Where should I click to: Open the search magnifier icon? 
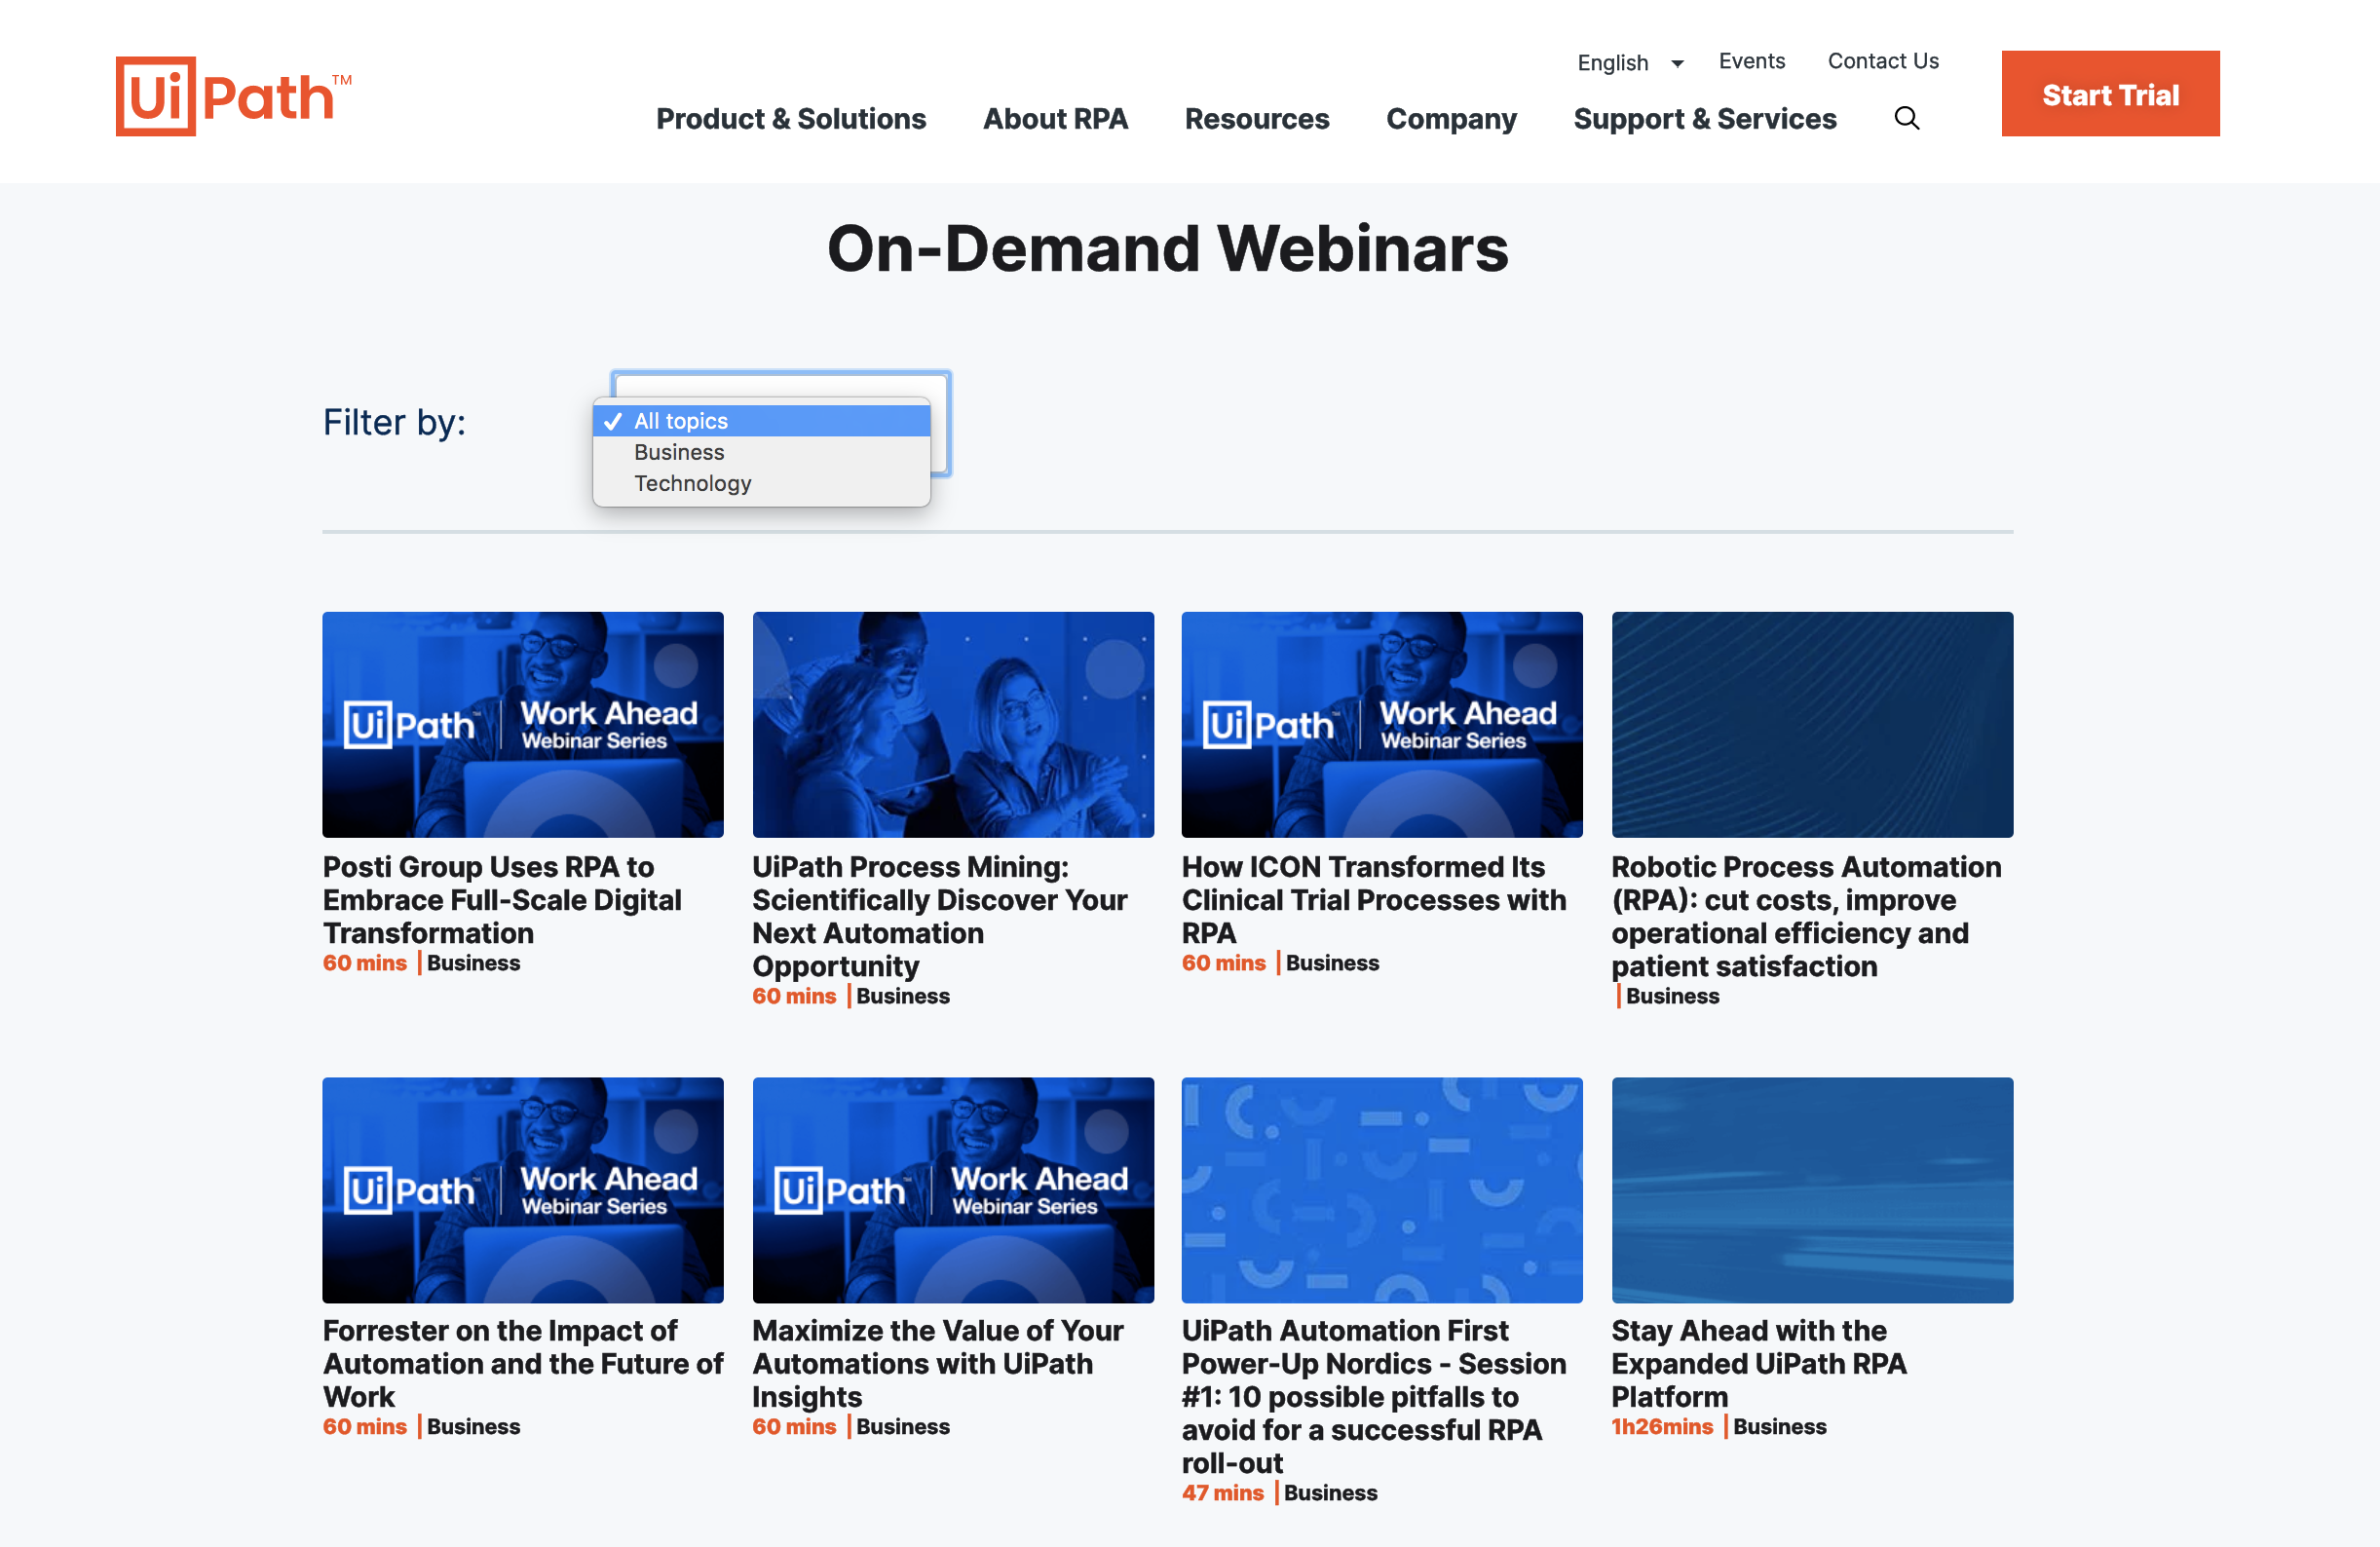(x=1907, y=118)
